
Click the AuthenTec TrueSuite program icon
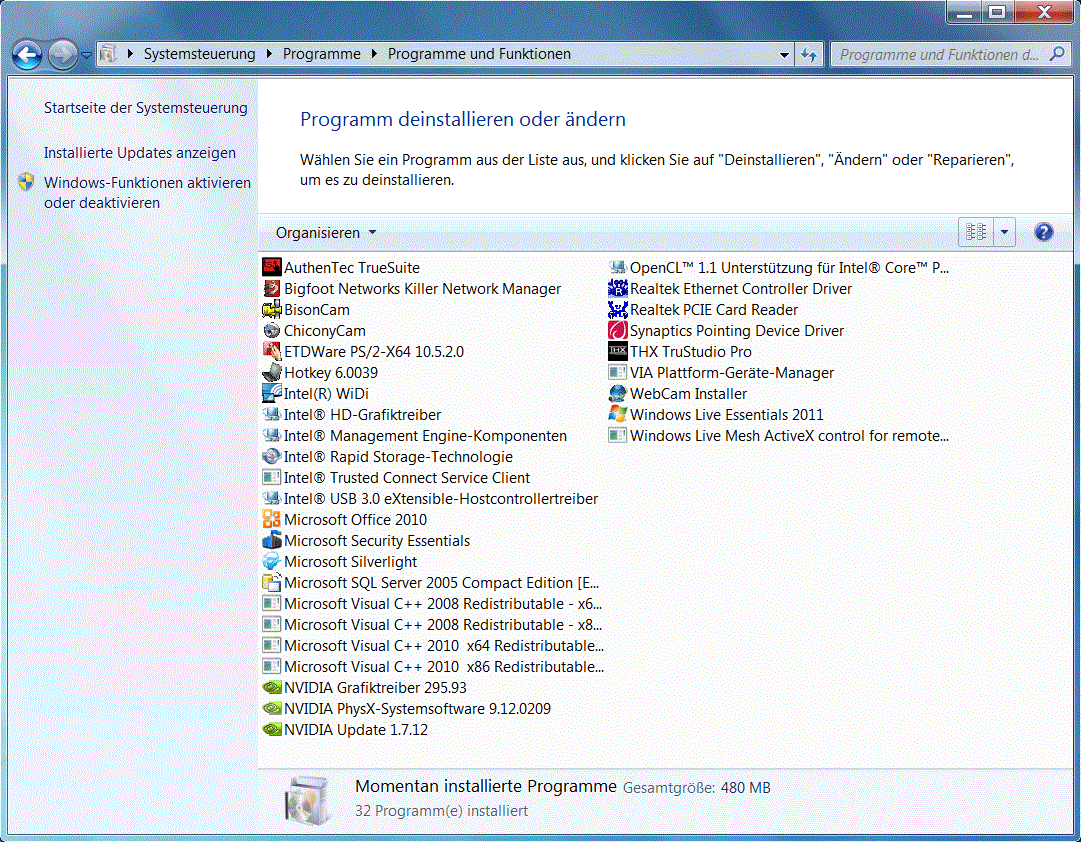pos(272,267)
